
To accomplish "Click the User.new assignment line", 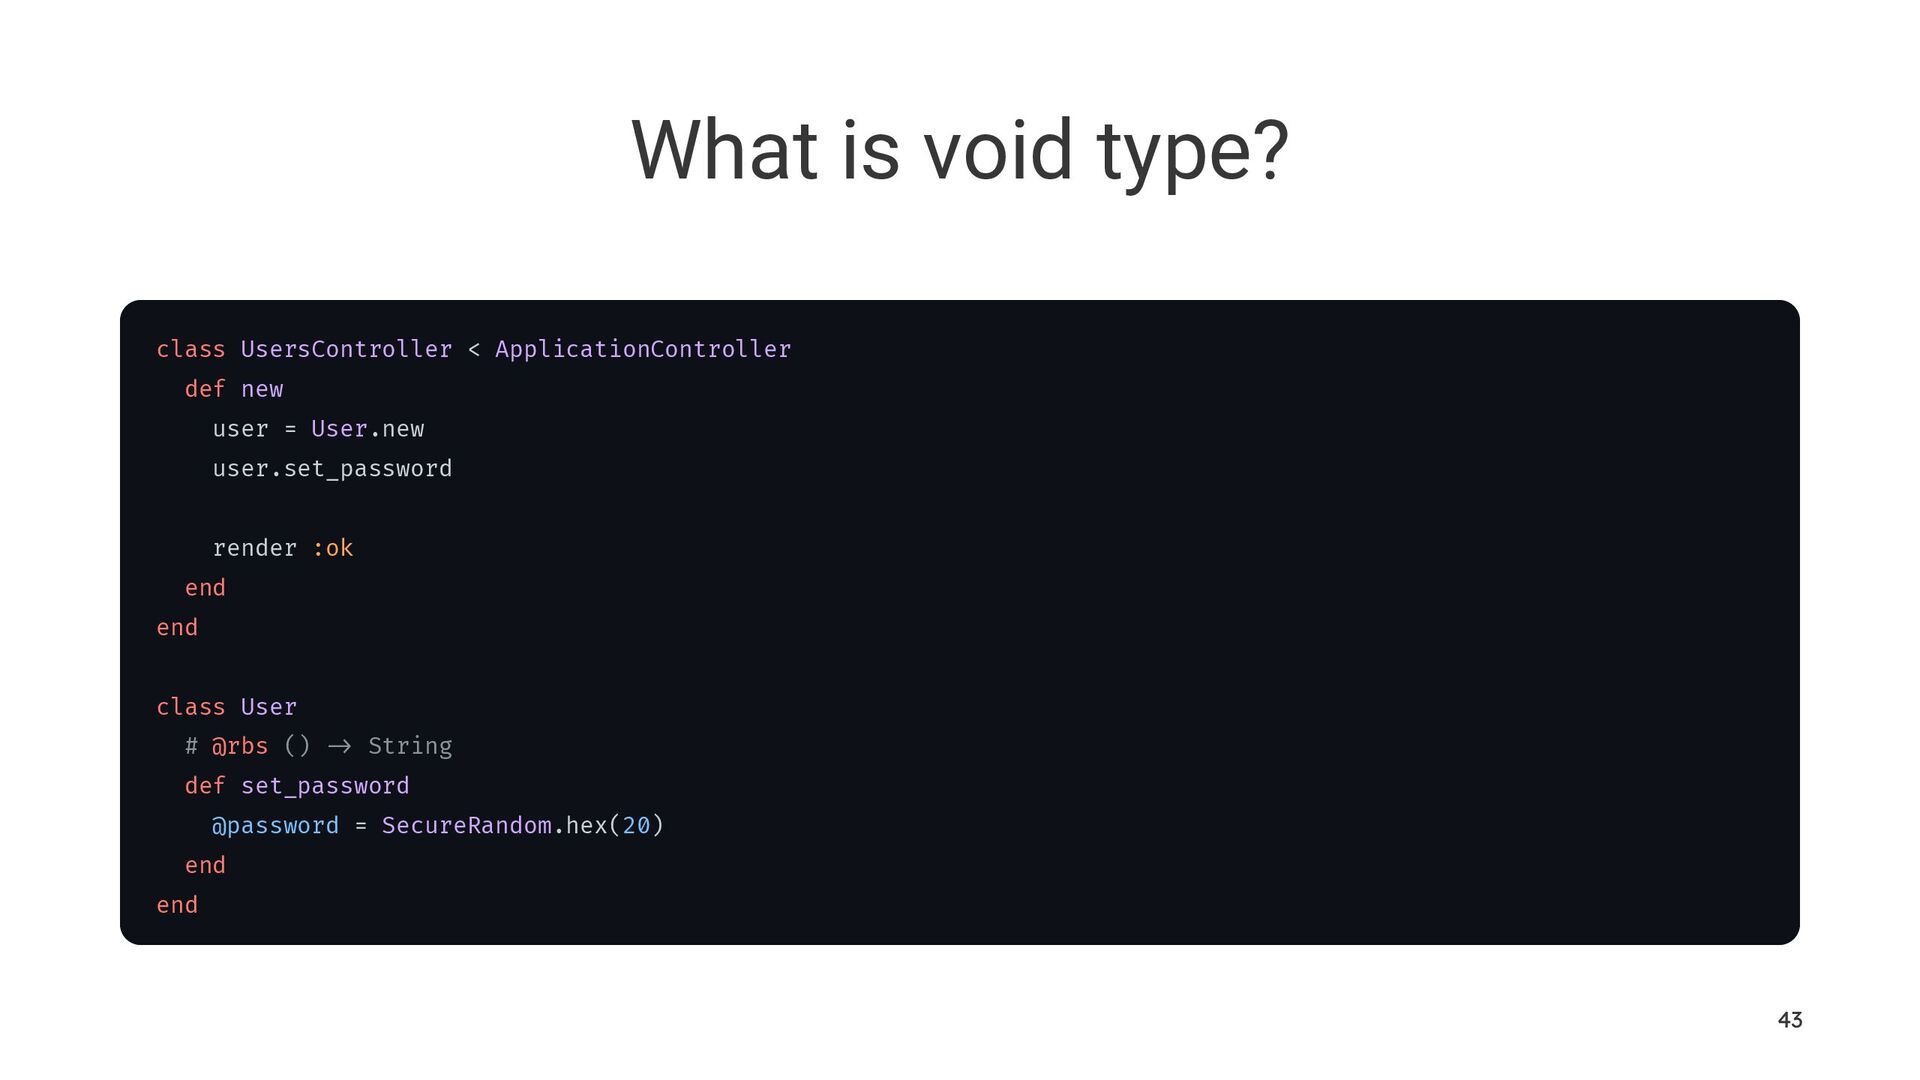I will (x=318, y=429).
